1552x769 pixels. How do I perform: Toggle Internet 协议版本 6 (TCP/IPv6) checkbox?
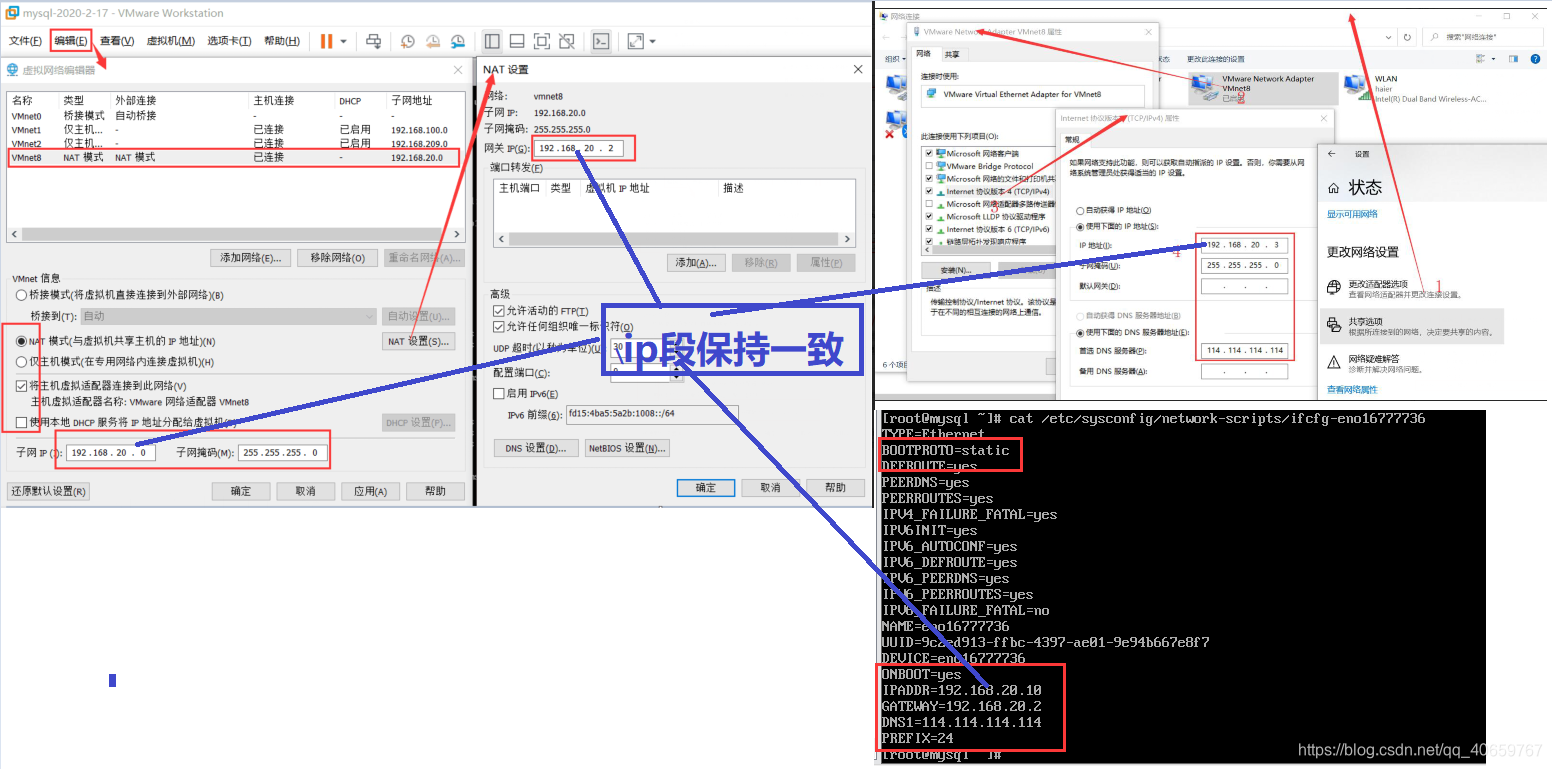[929, 229]
